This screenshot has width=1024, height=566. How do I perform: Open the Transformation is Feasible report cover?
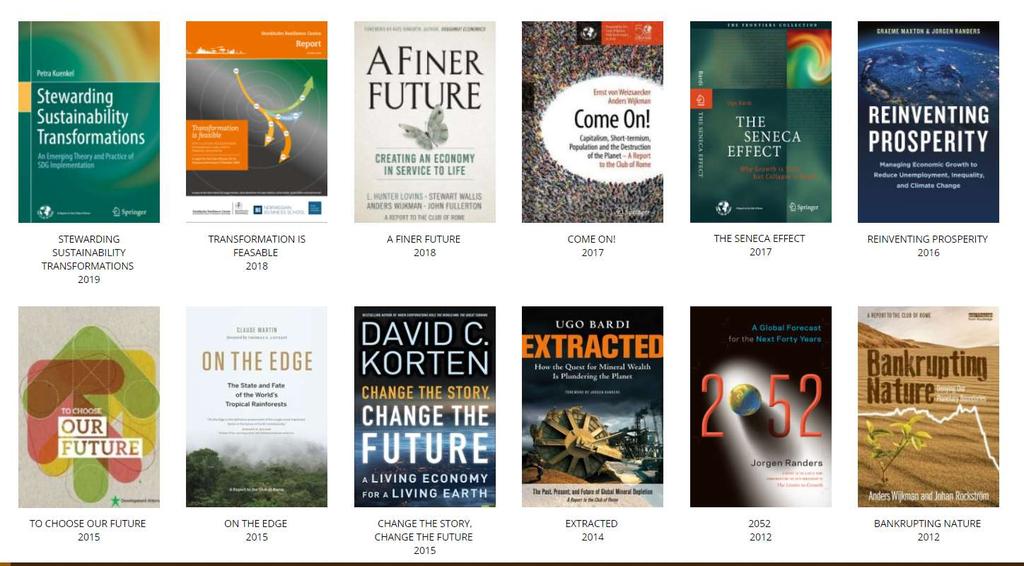tap(257, 122)
